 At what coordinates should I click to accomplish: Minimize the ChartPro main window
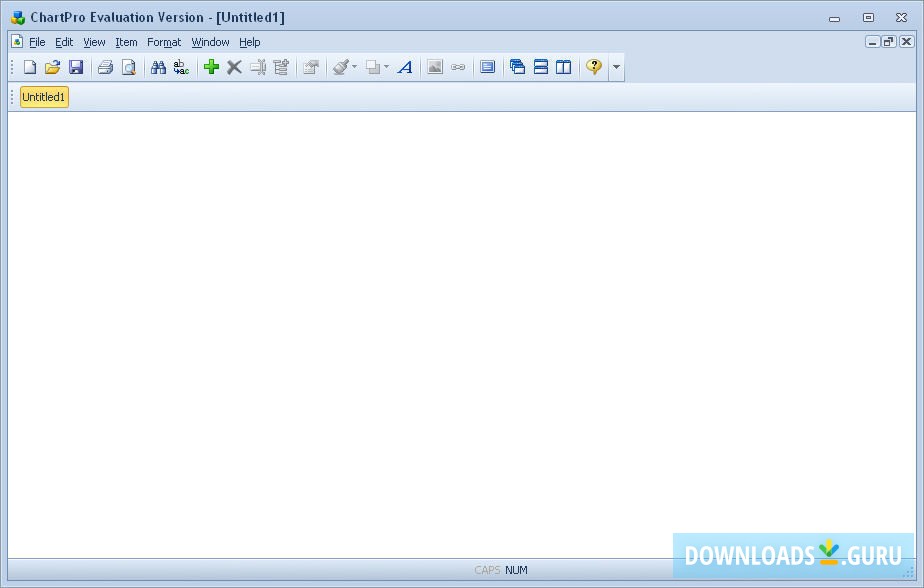pos(834,18)
